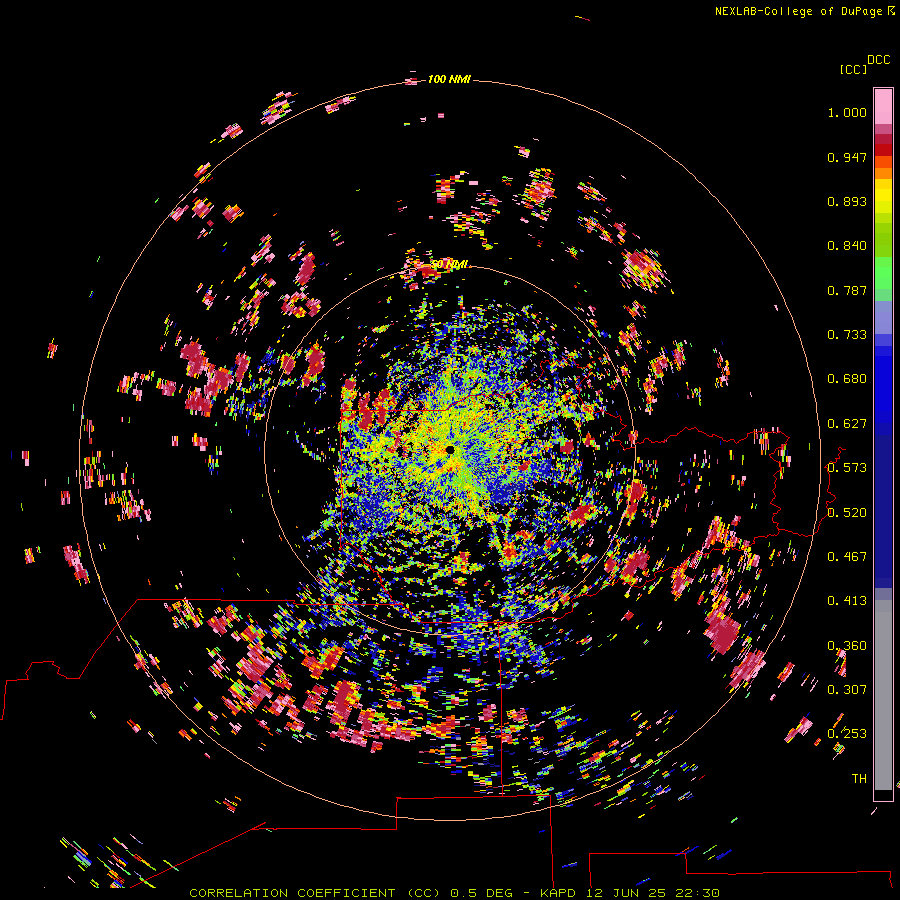Click the [CC] unit label

(853, 69)
